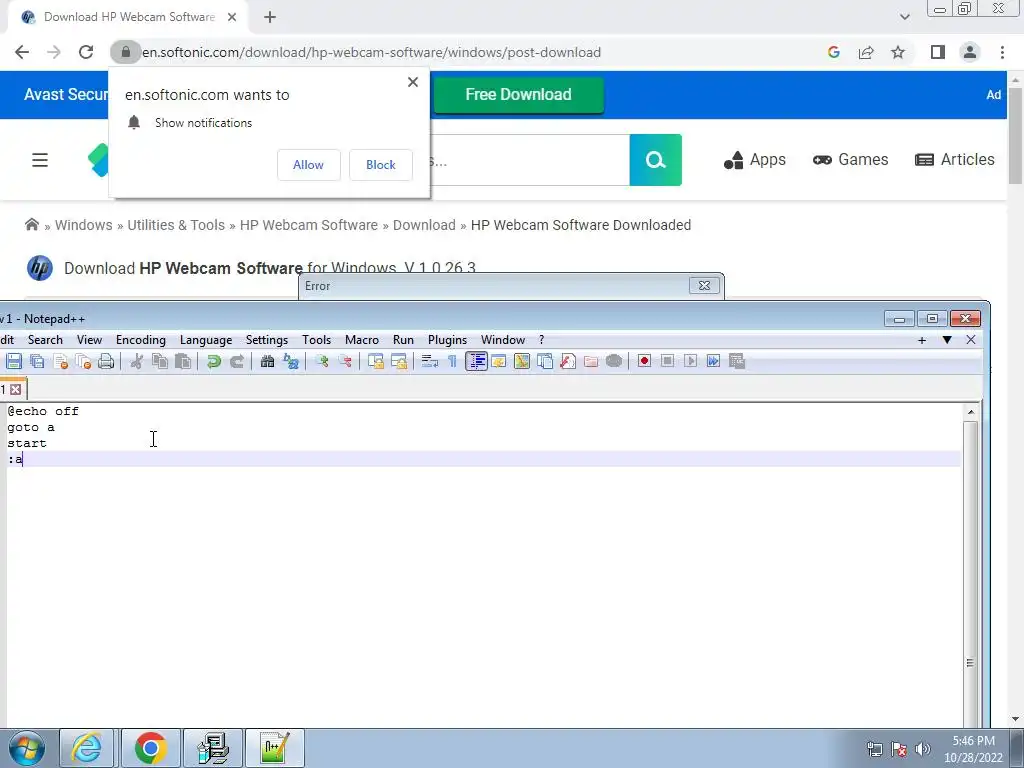Open Document Map icon in Notepad++
Screen dimensions: 1024x768
[522, 361]
